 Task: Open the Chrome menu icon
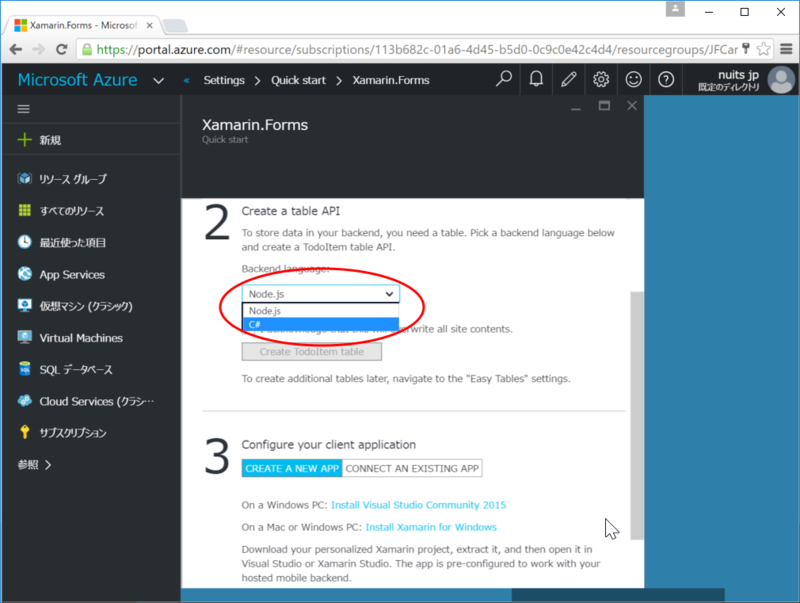(x=786, y=49)
